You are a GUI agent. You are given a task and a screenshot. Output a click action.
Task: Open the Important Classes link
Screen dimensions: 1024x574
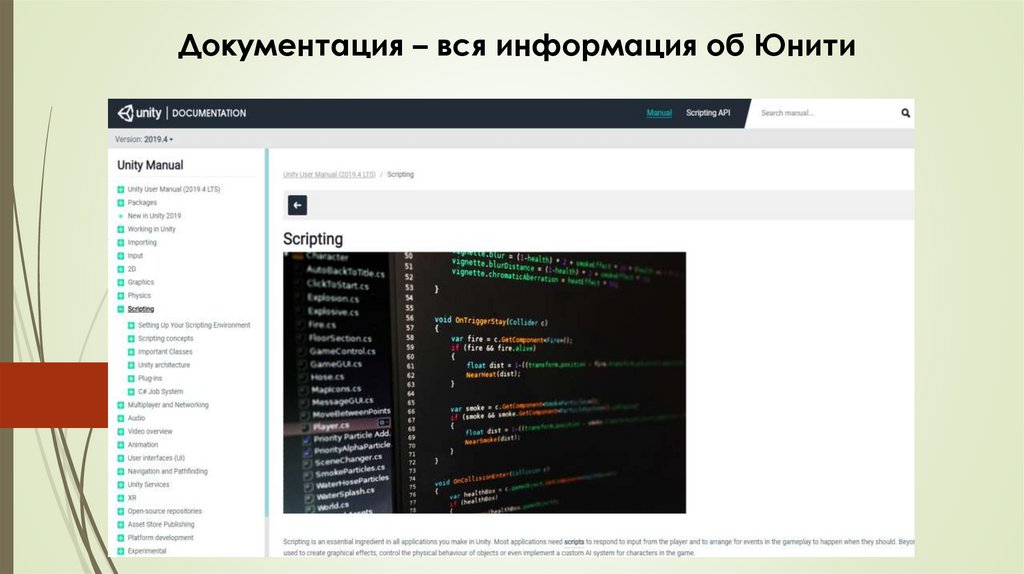click(x=165, y=352)
